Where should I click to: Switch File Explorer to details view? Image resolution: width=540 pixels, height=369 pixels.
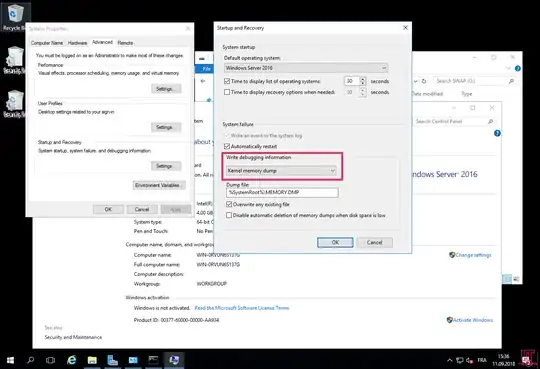point(507,279)
